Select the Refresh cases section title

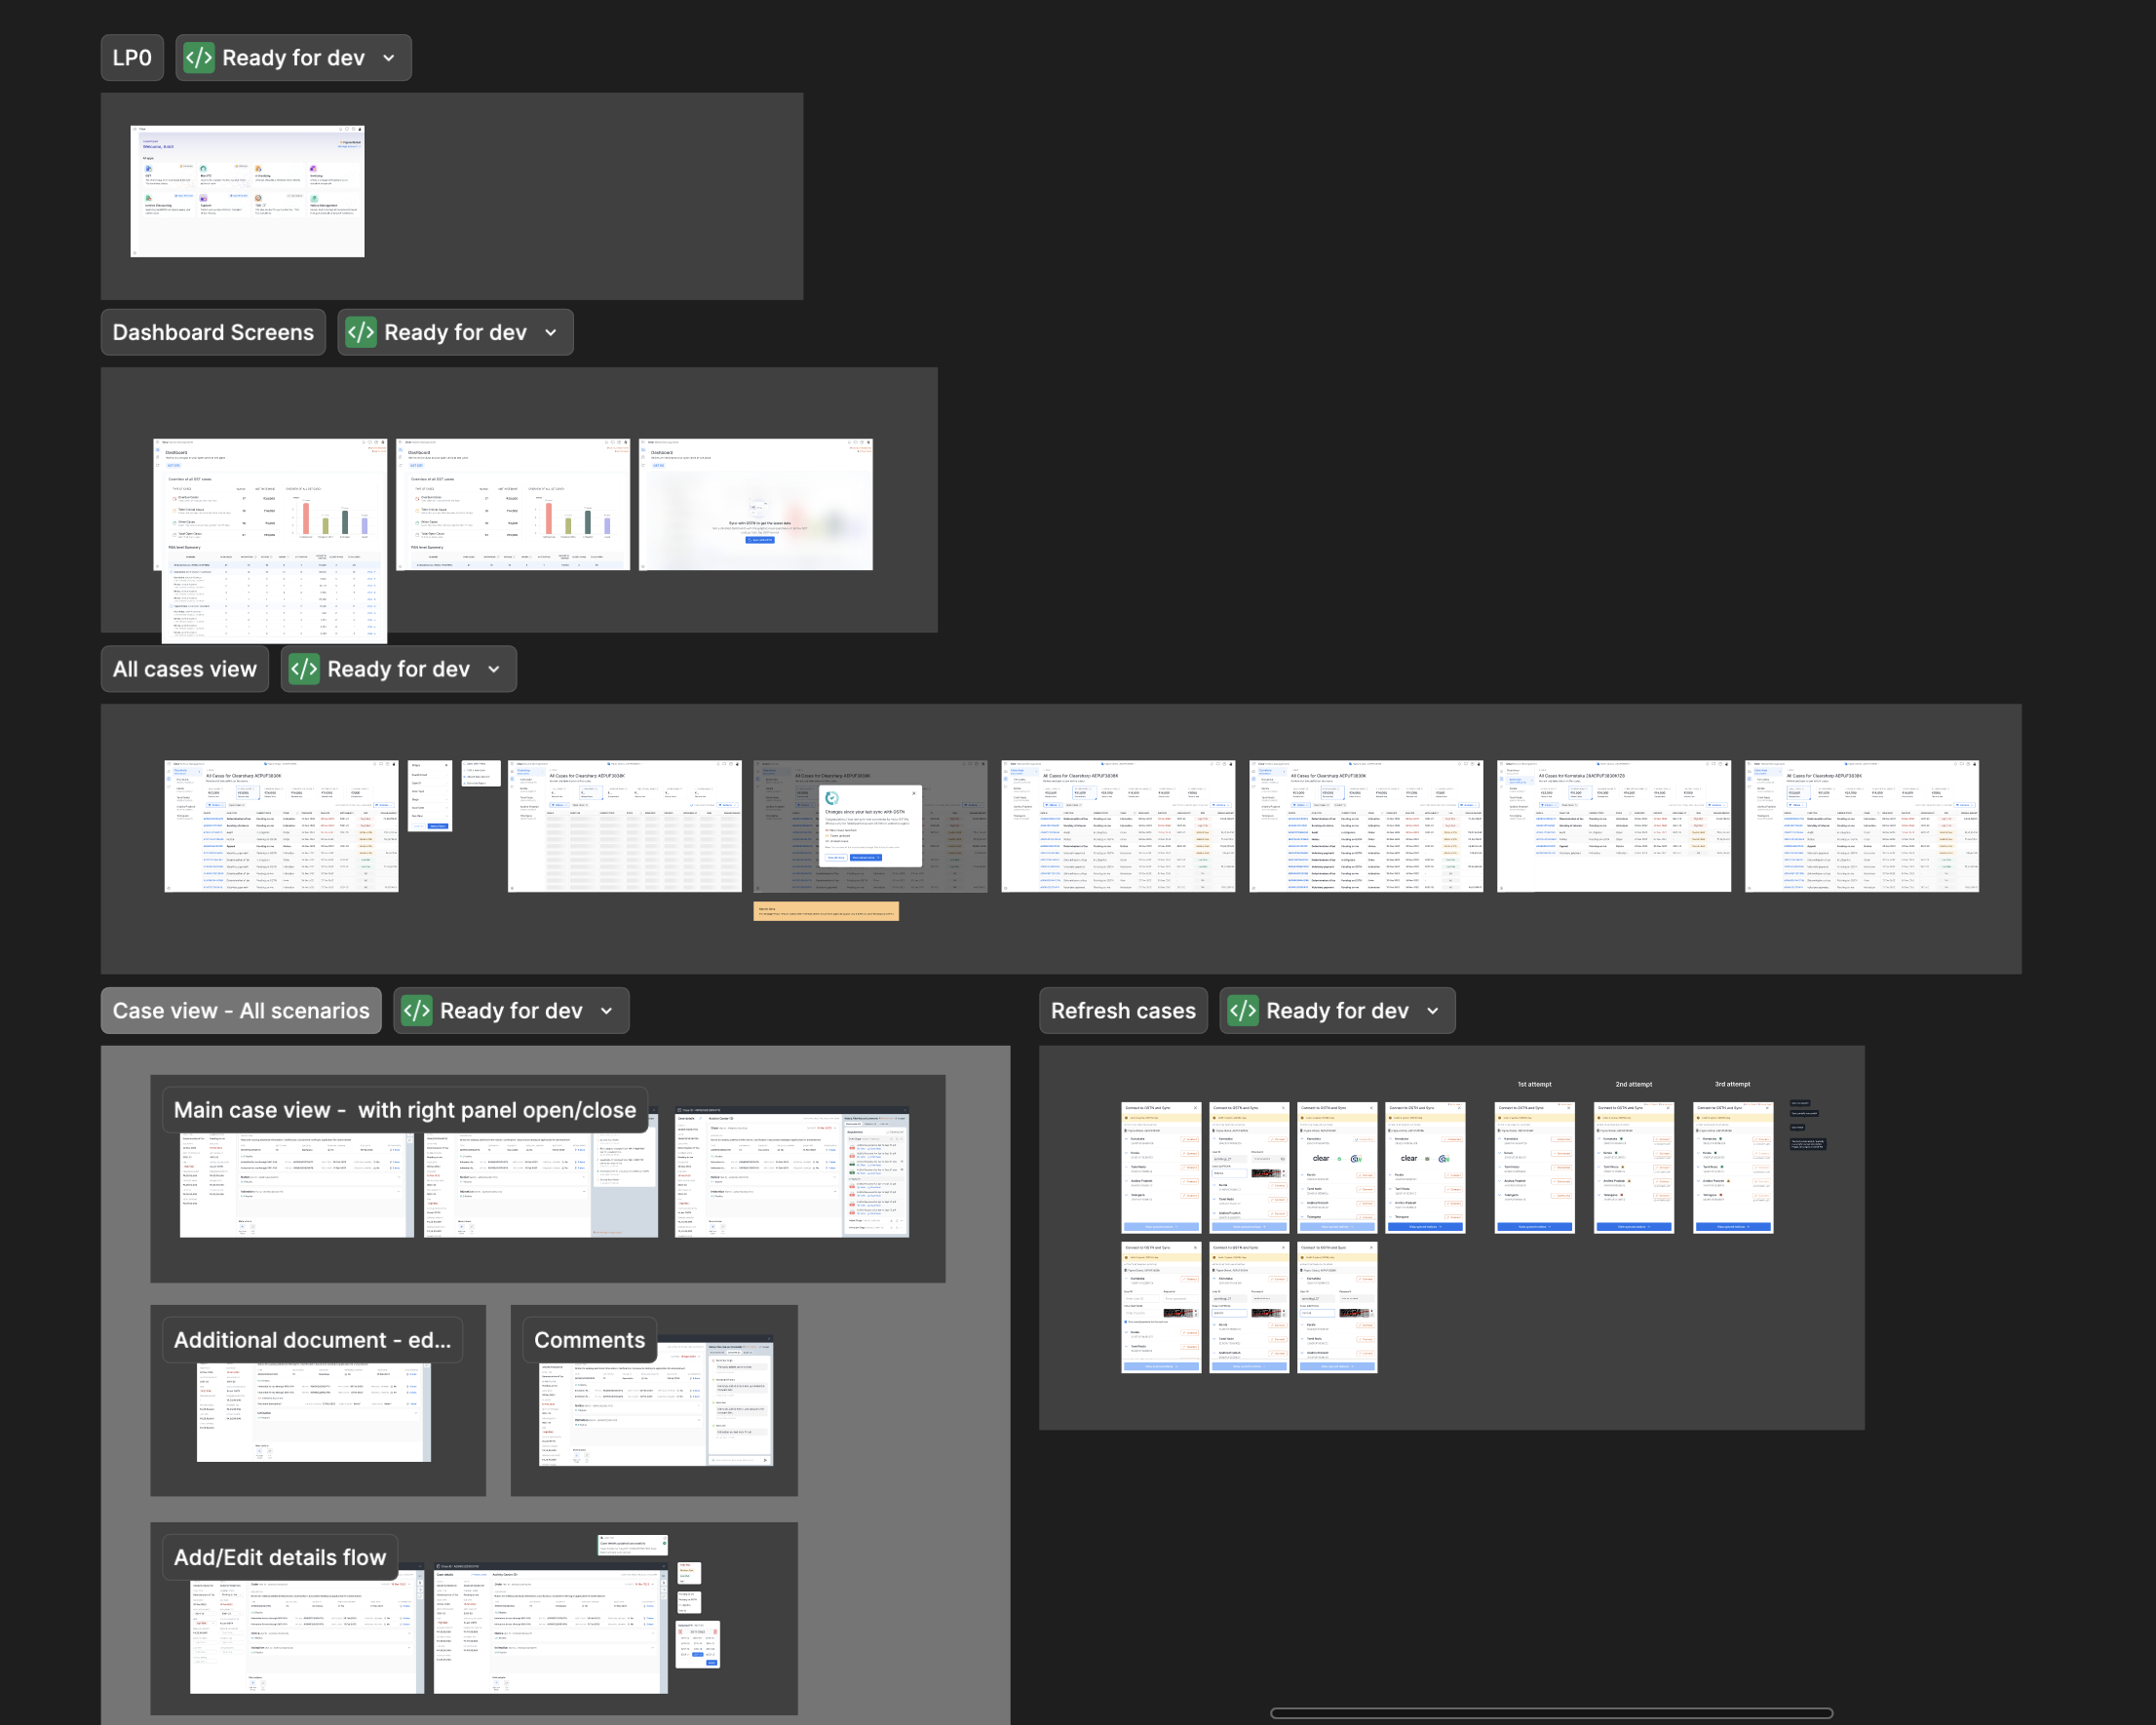tap(1123, 1011)
